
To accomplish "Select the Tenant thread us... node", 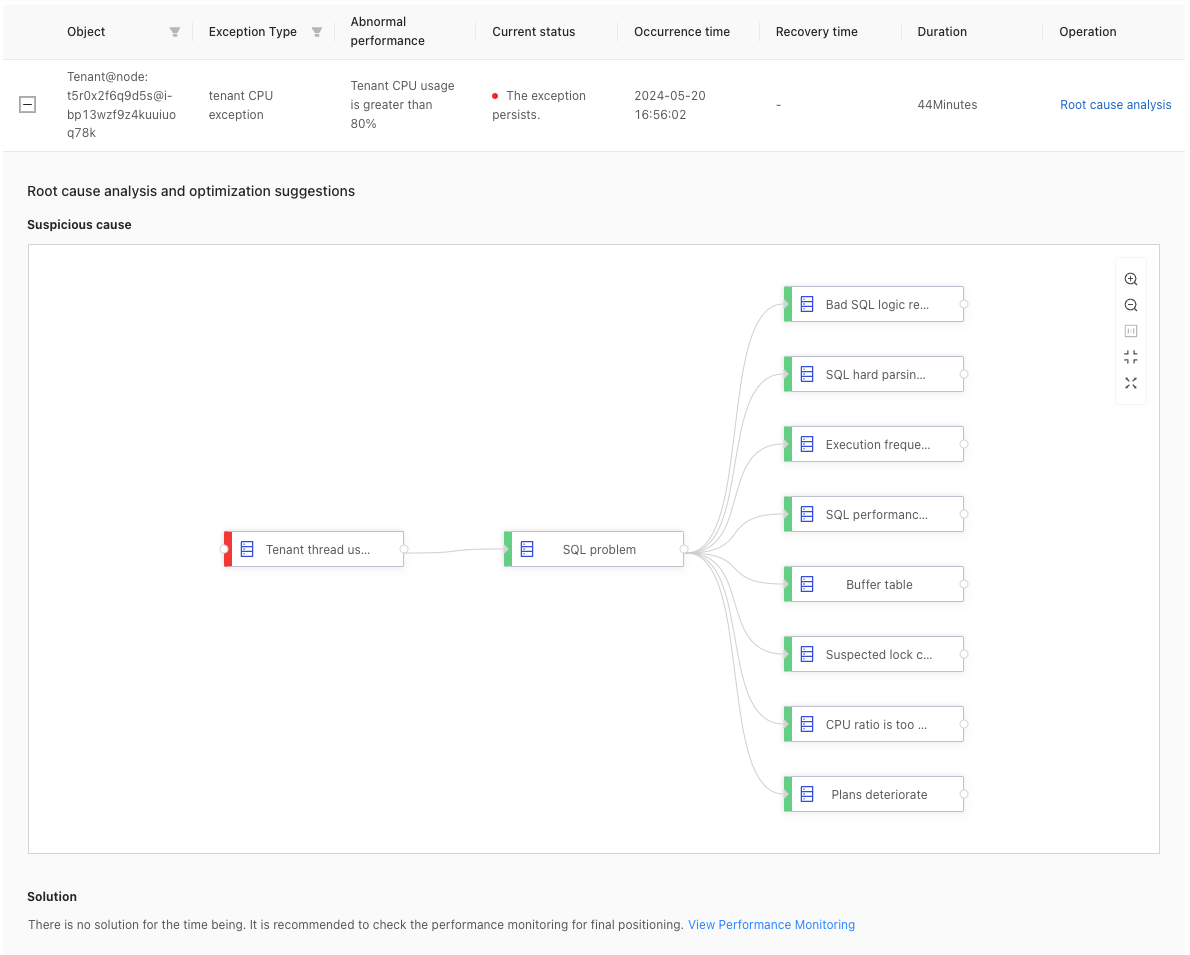I will [313, 549].
